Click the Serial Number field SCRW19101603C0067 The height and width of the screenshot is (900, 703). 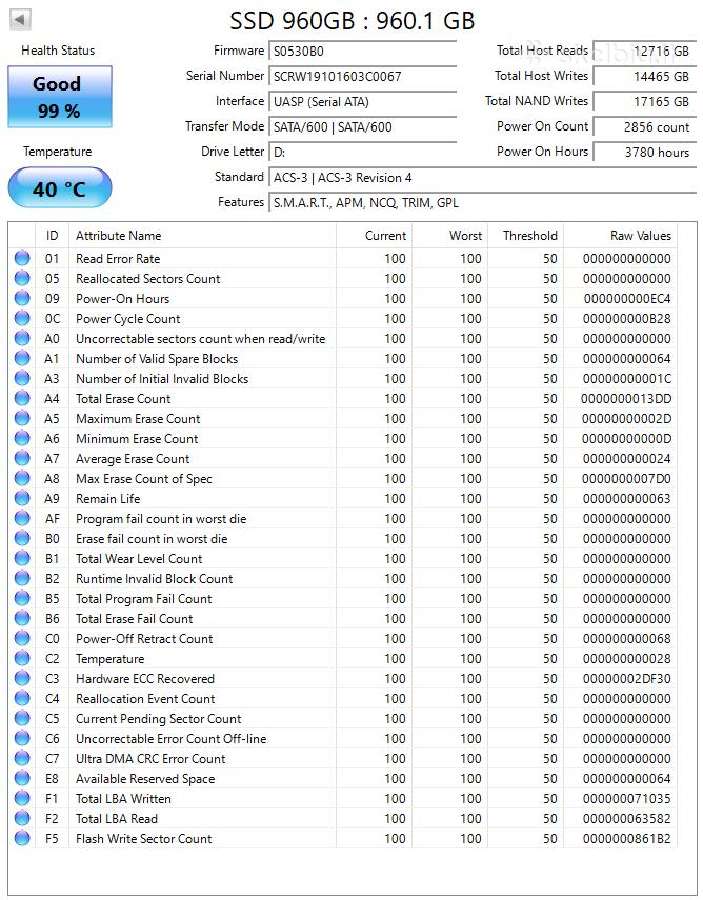click(363, 76)
